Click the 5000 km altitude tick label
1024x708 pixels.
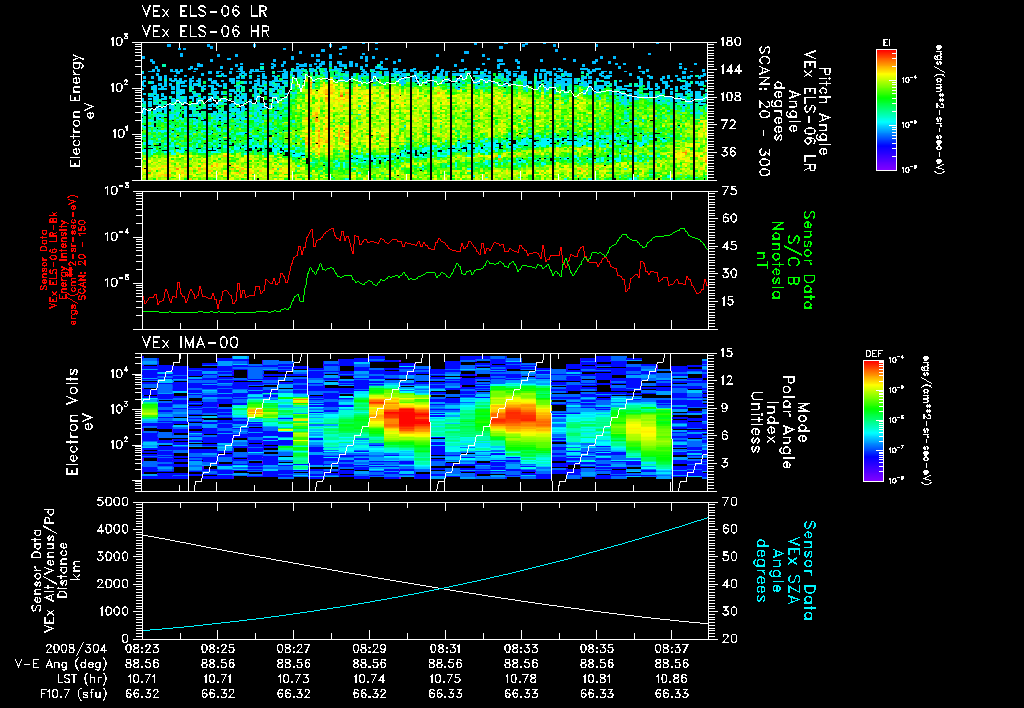point(112,502)
